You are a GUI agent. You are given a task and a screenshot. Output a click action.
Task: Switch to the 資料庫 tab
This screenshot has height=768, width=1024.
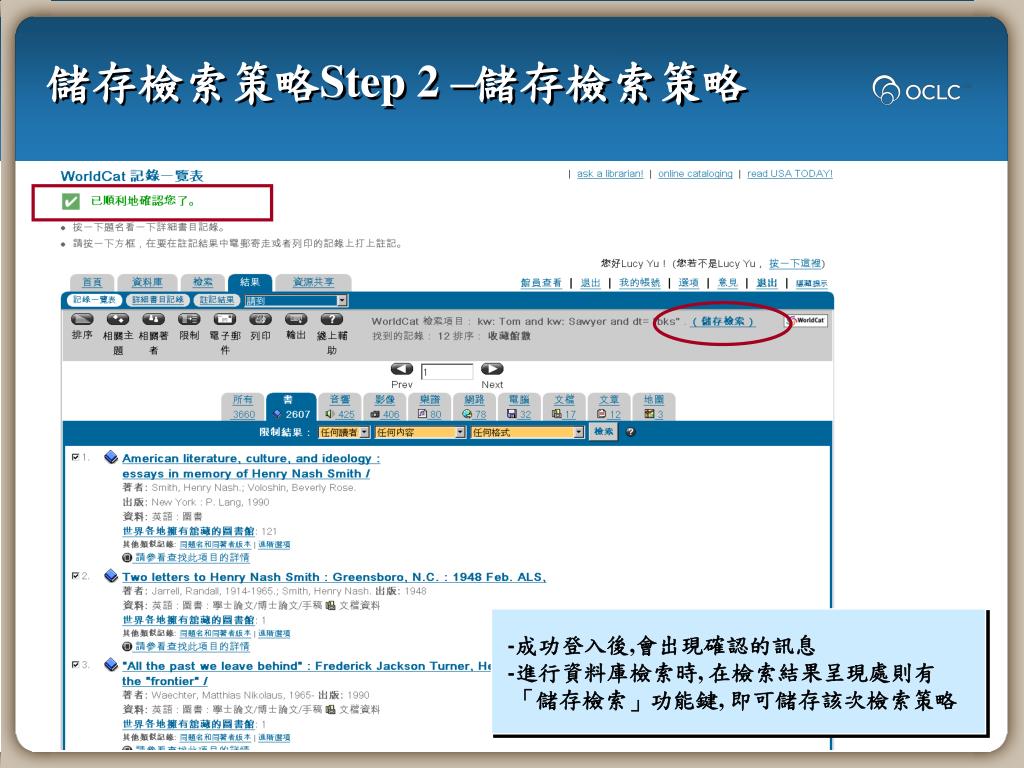coord(147,282)
